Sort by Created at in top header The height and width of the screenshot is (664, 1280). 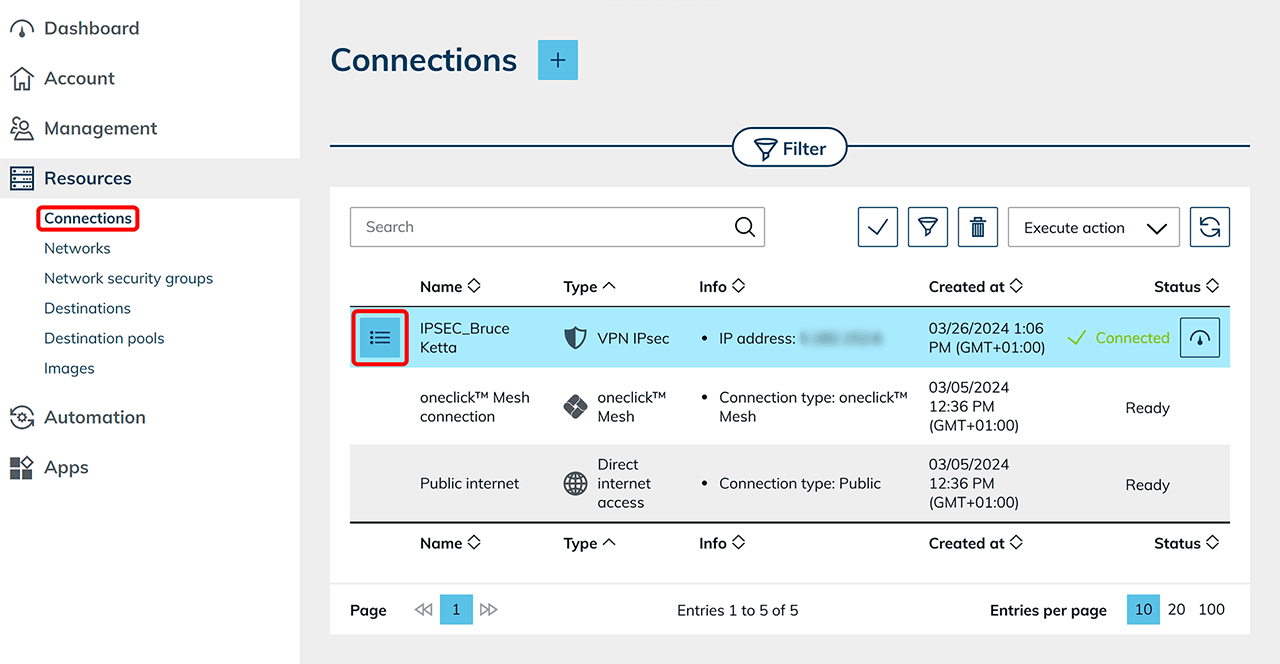(x=975, y=287)
